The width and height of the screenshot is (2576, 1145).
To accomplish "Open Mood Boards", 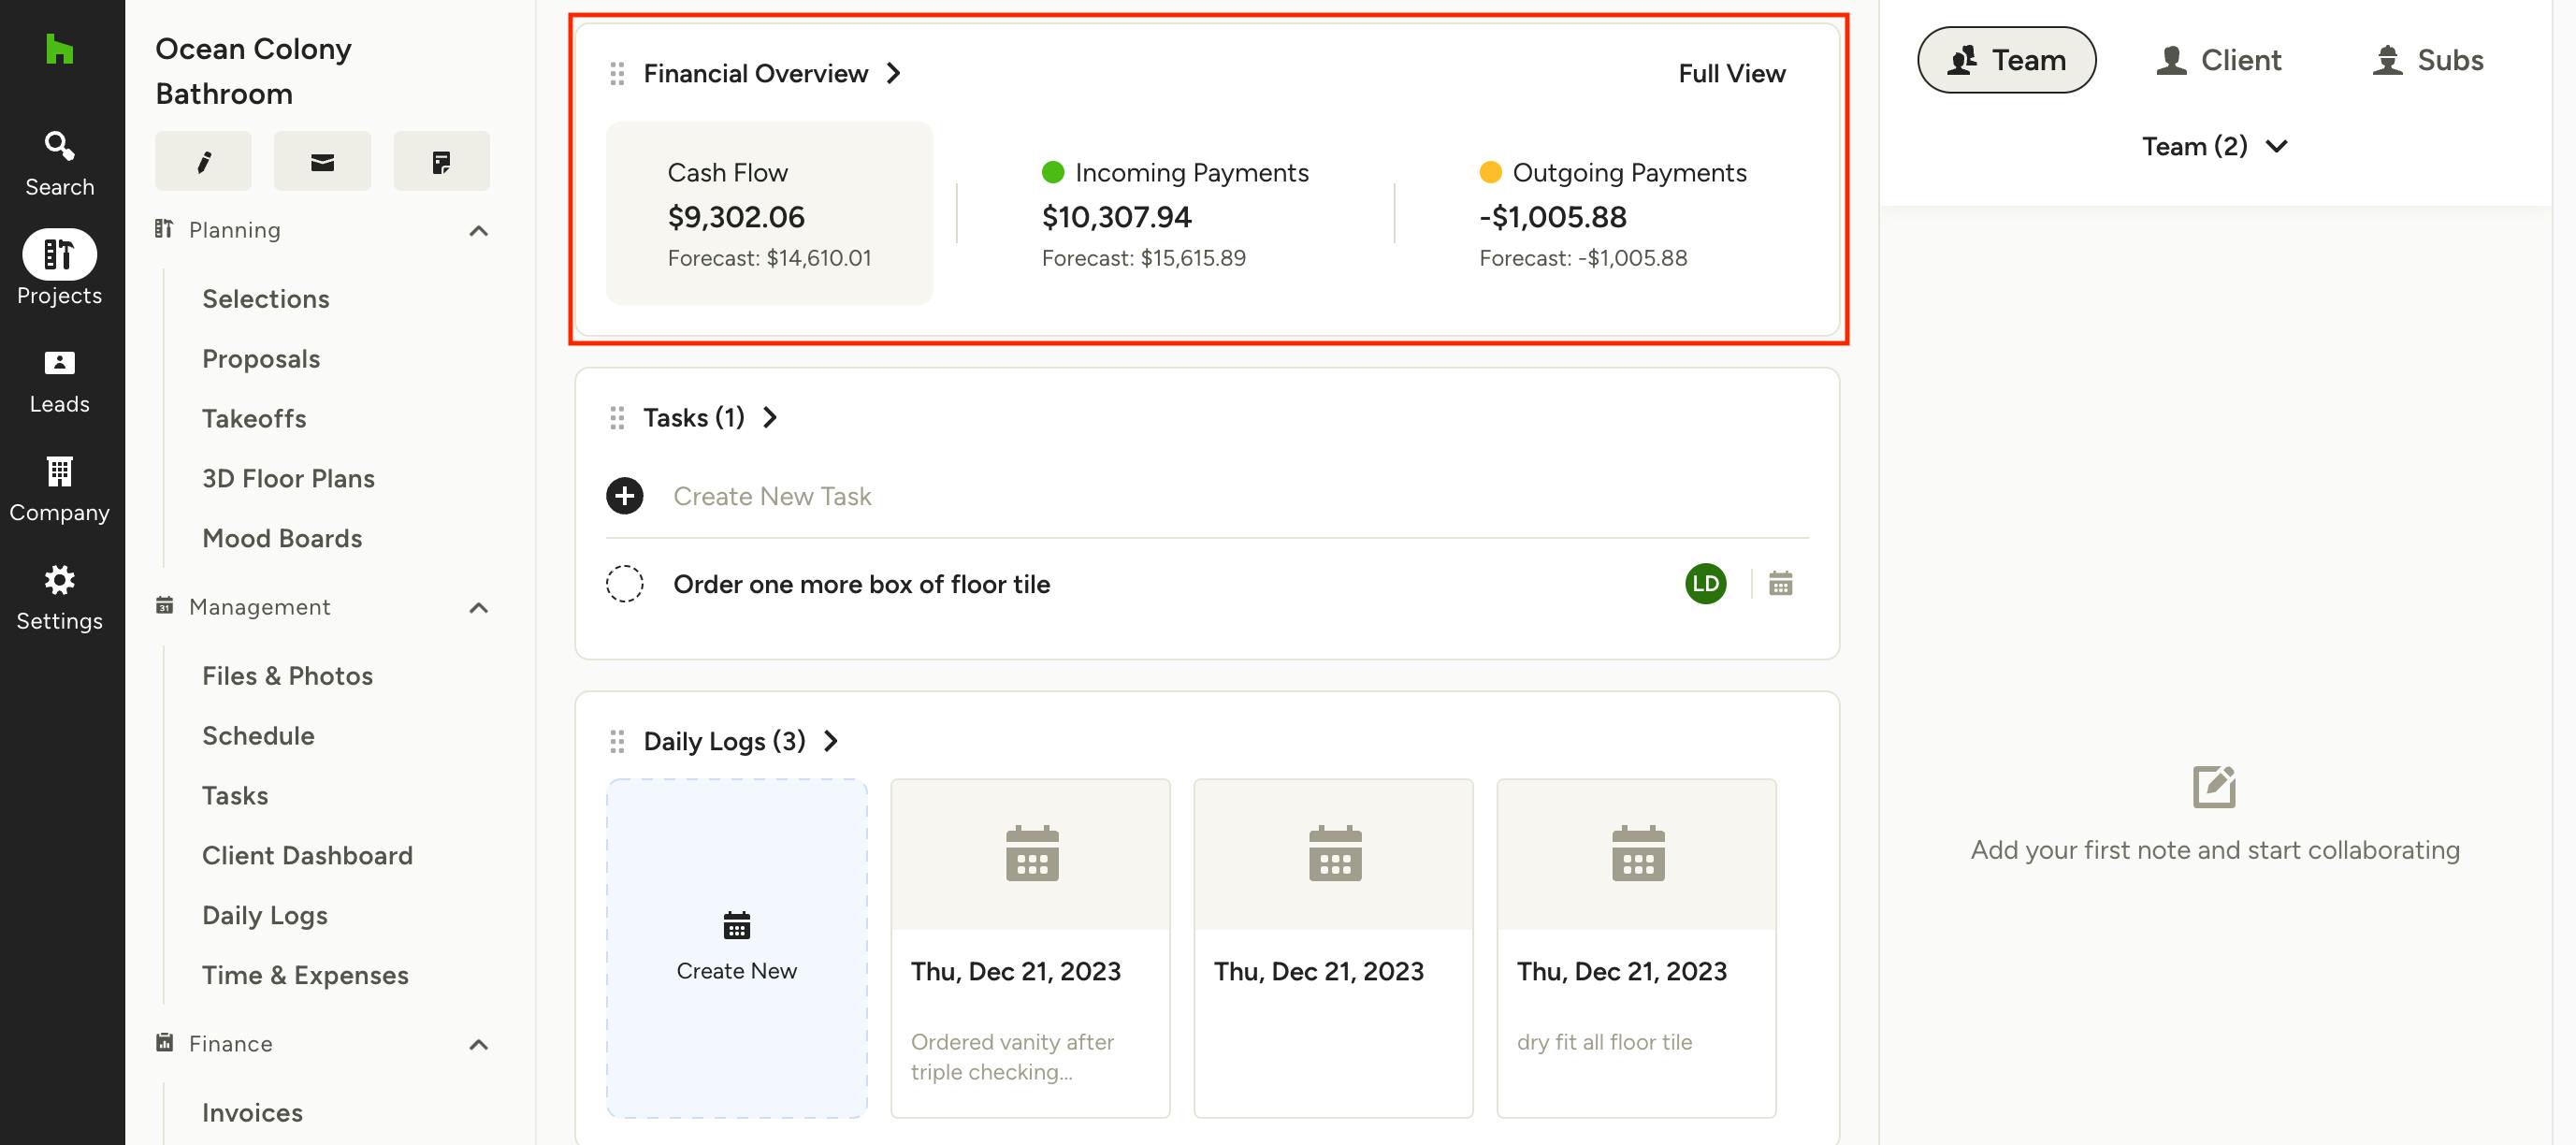I will (x=282, y=539).
